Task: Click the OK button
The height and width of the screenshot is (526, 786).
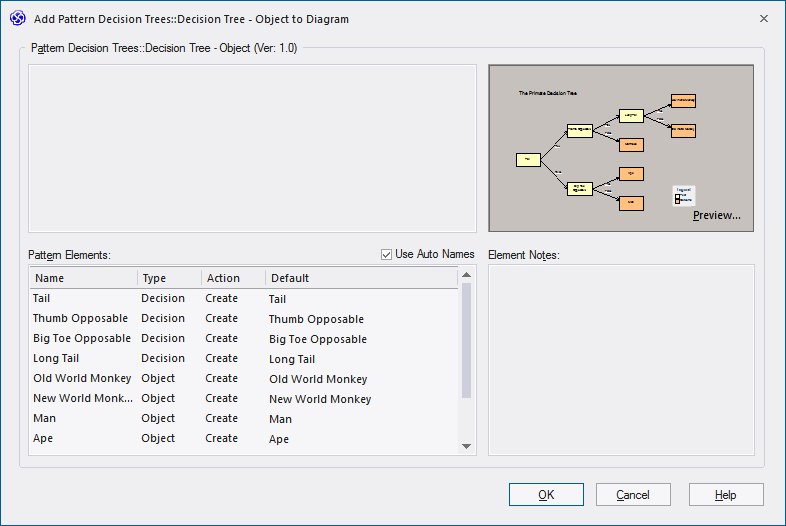Action: 546,495
